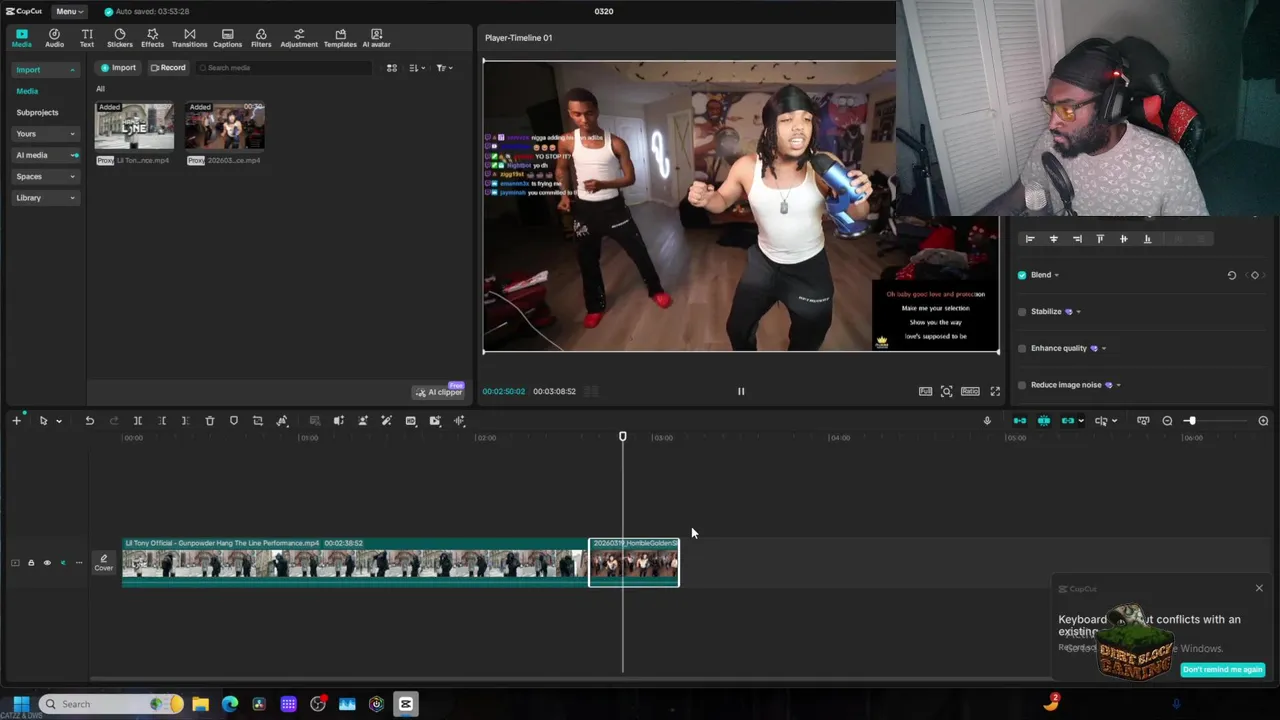Expand the Library section
Image resolution: width=1280 pixels, height=720 pixels.
point(46,198)
